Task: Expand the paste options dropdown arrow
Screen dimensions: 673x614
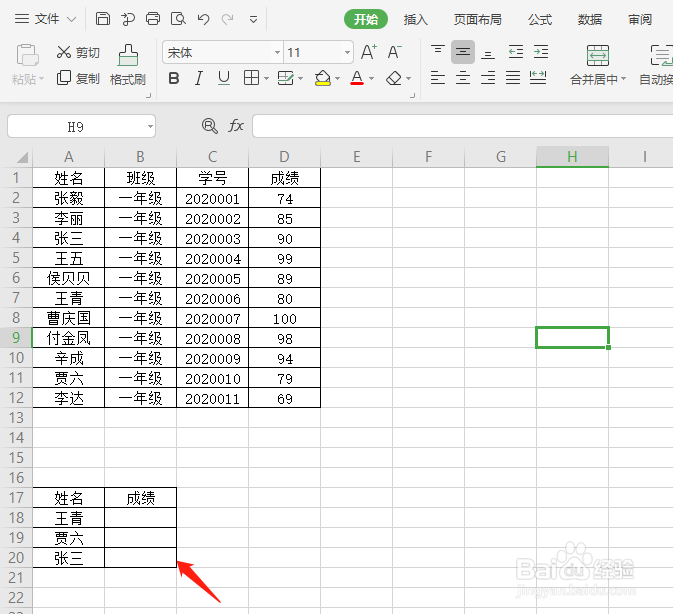Action: (42, 79)
